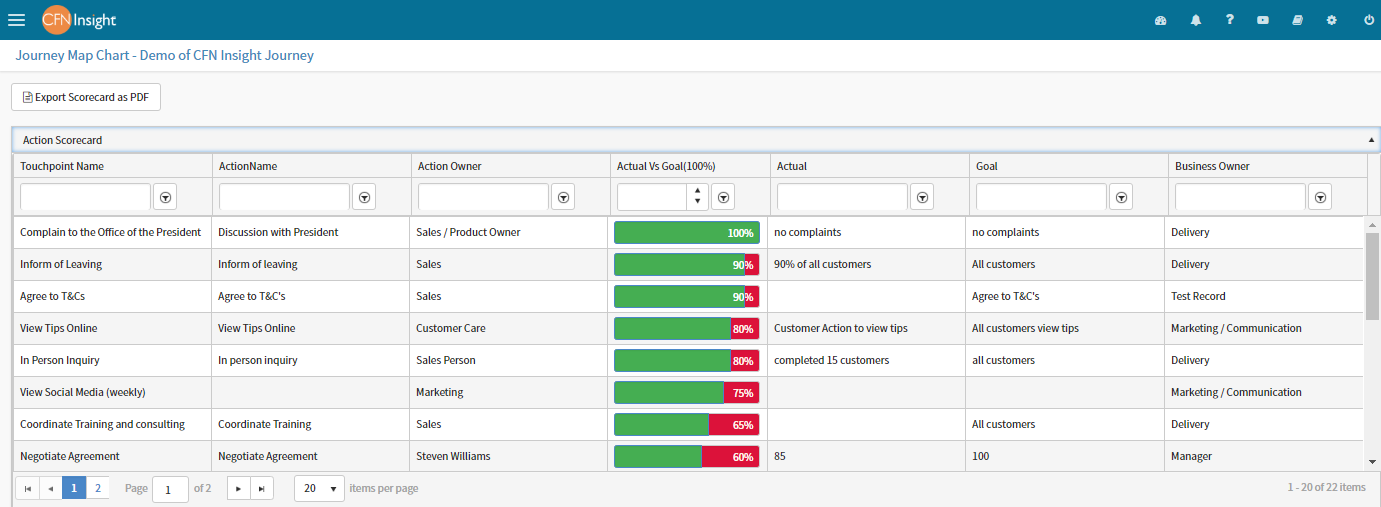1381x507 pixels.
Task: Go to the next page
Action: pos(239,488)
